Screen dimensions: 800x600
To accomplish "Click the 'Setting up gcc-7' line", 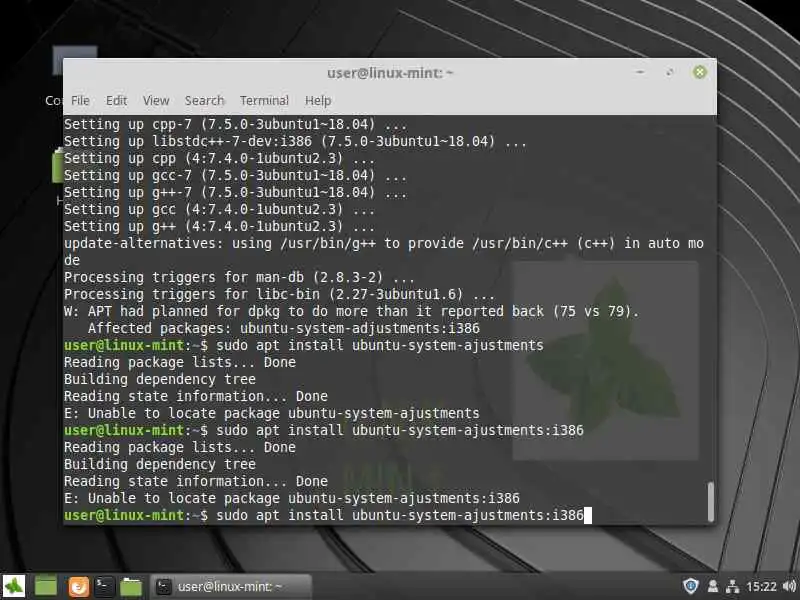I will [x=235, y=175].
